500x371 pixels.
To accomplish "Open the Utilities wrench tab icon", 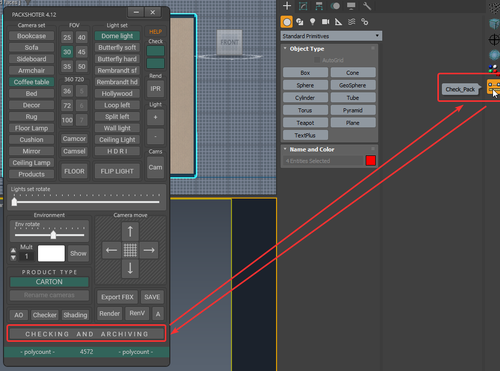I will (x=367, y=6).
